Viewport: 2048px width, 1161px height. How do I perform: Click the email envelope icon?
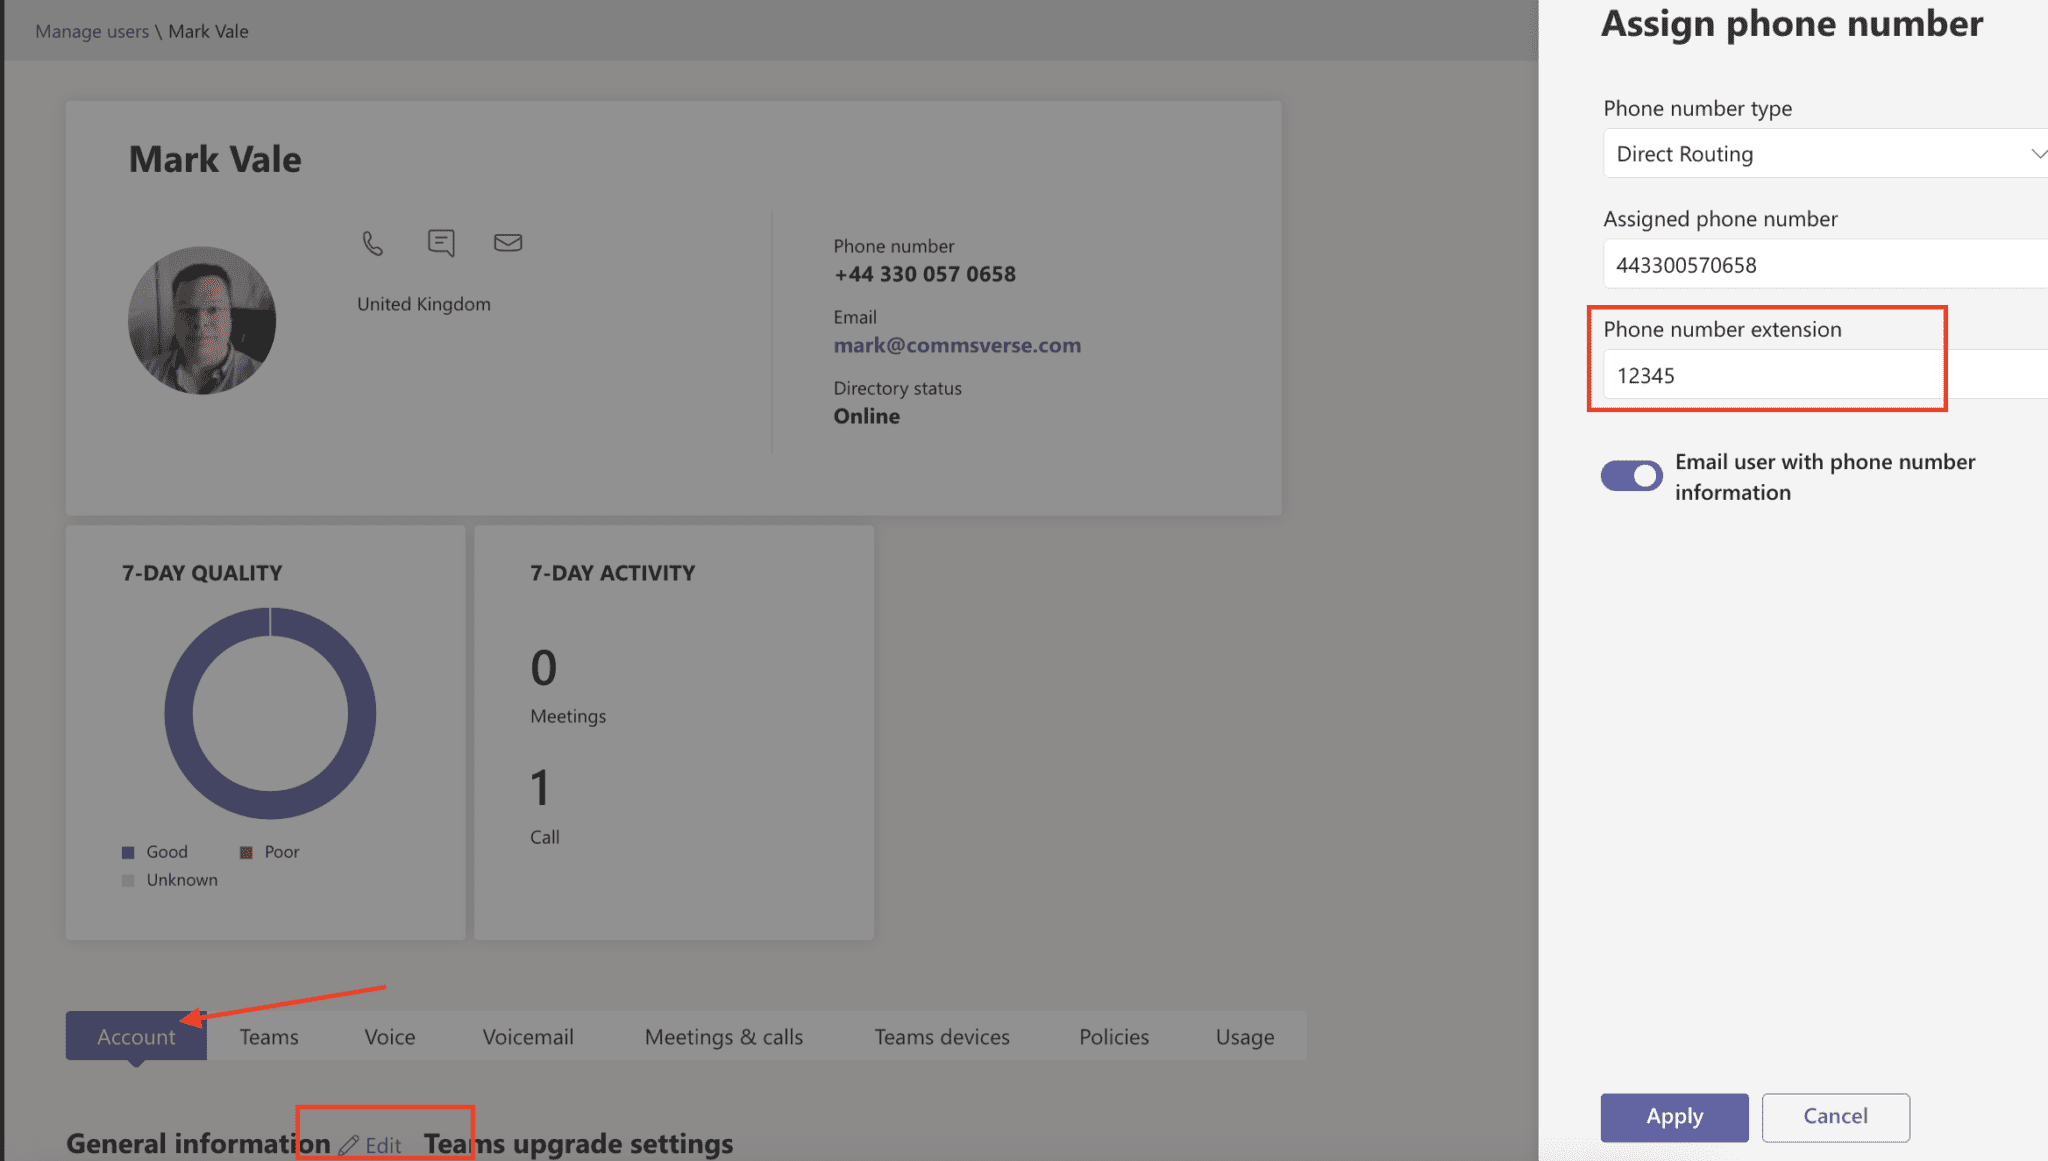coord(508,242)
